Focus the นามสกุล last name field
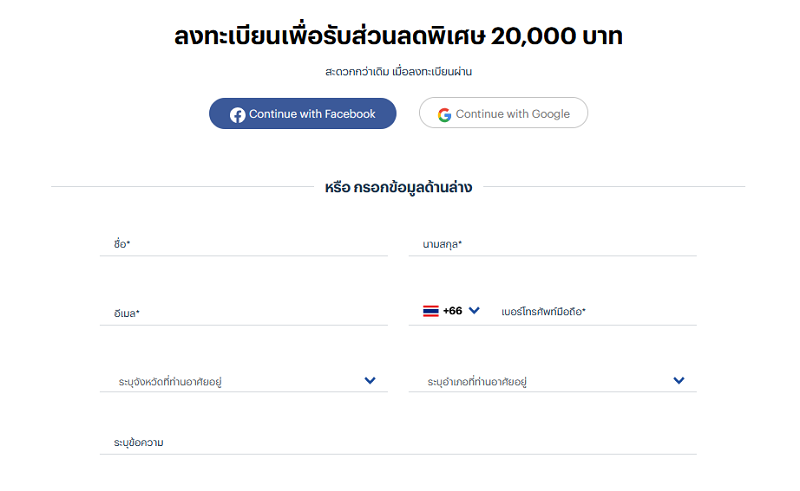 point(552,244)
